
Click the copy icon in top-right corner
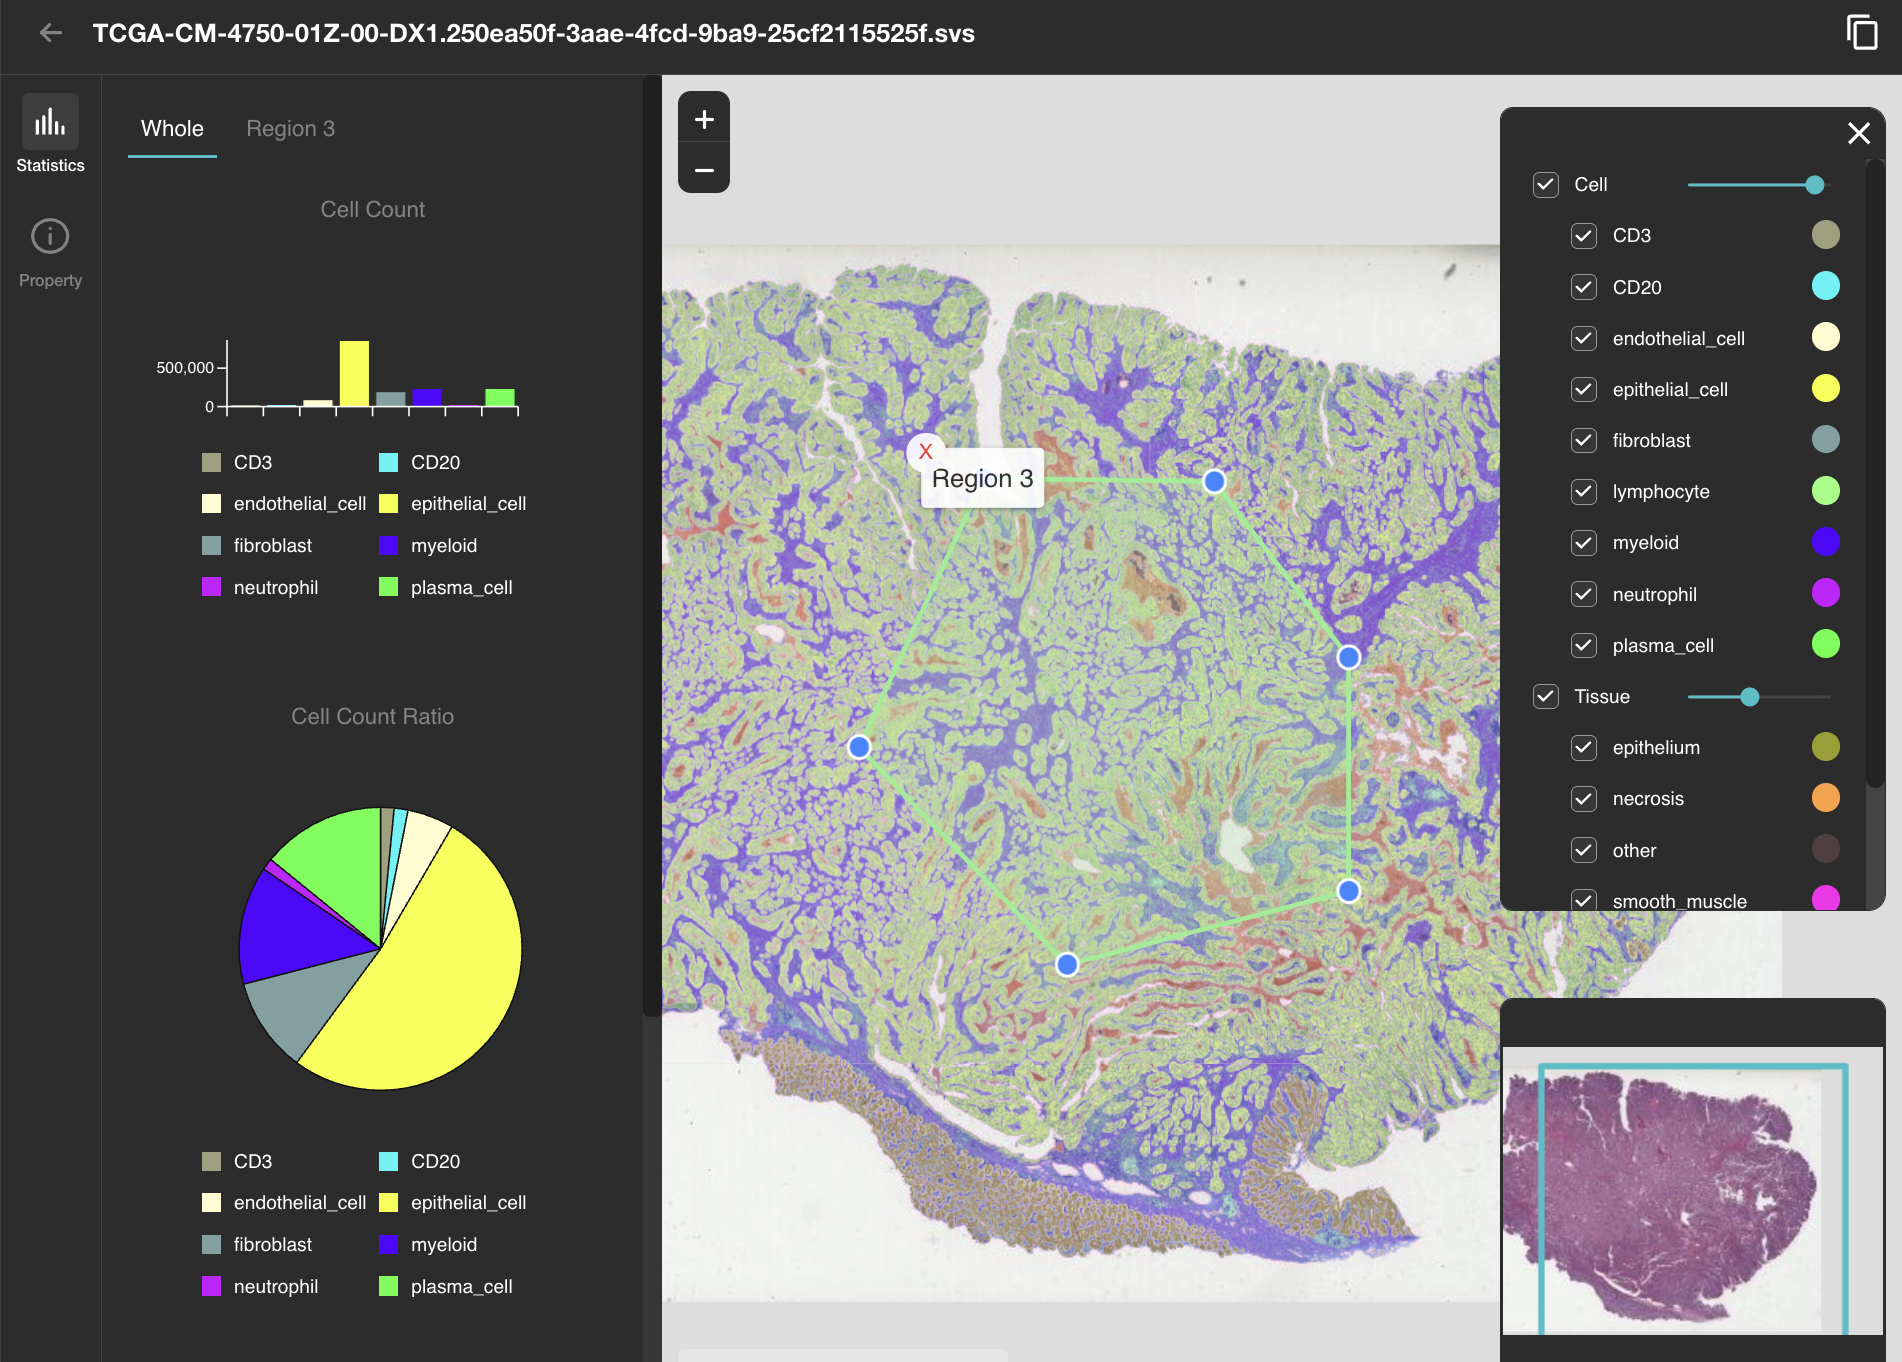1861,33
